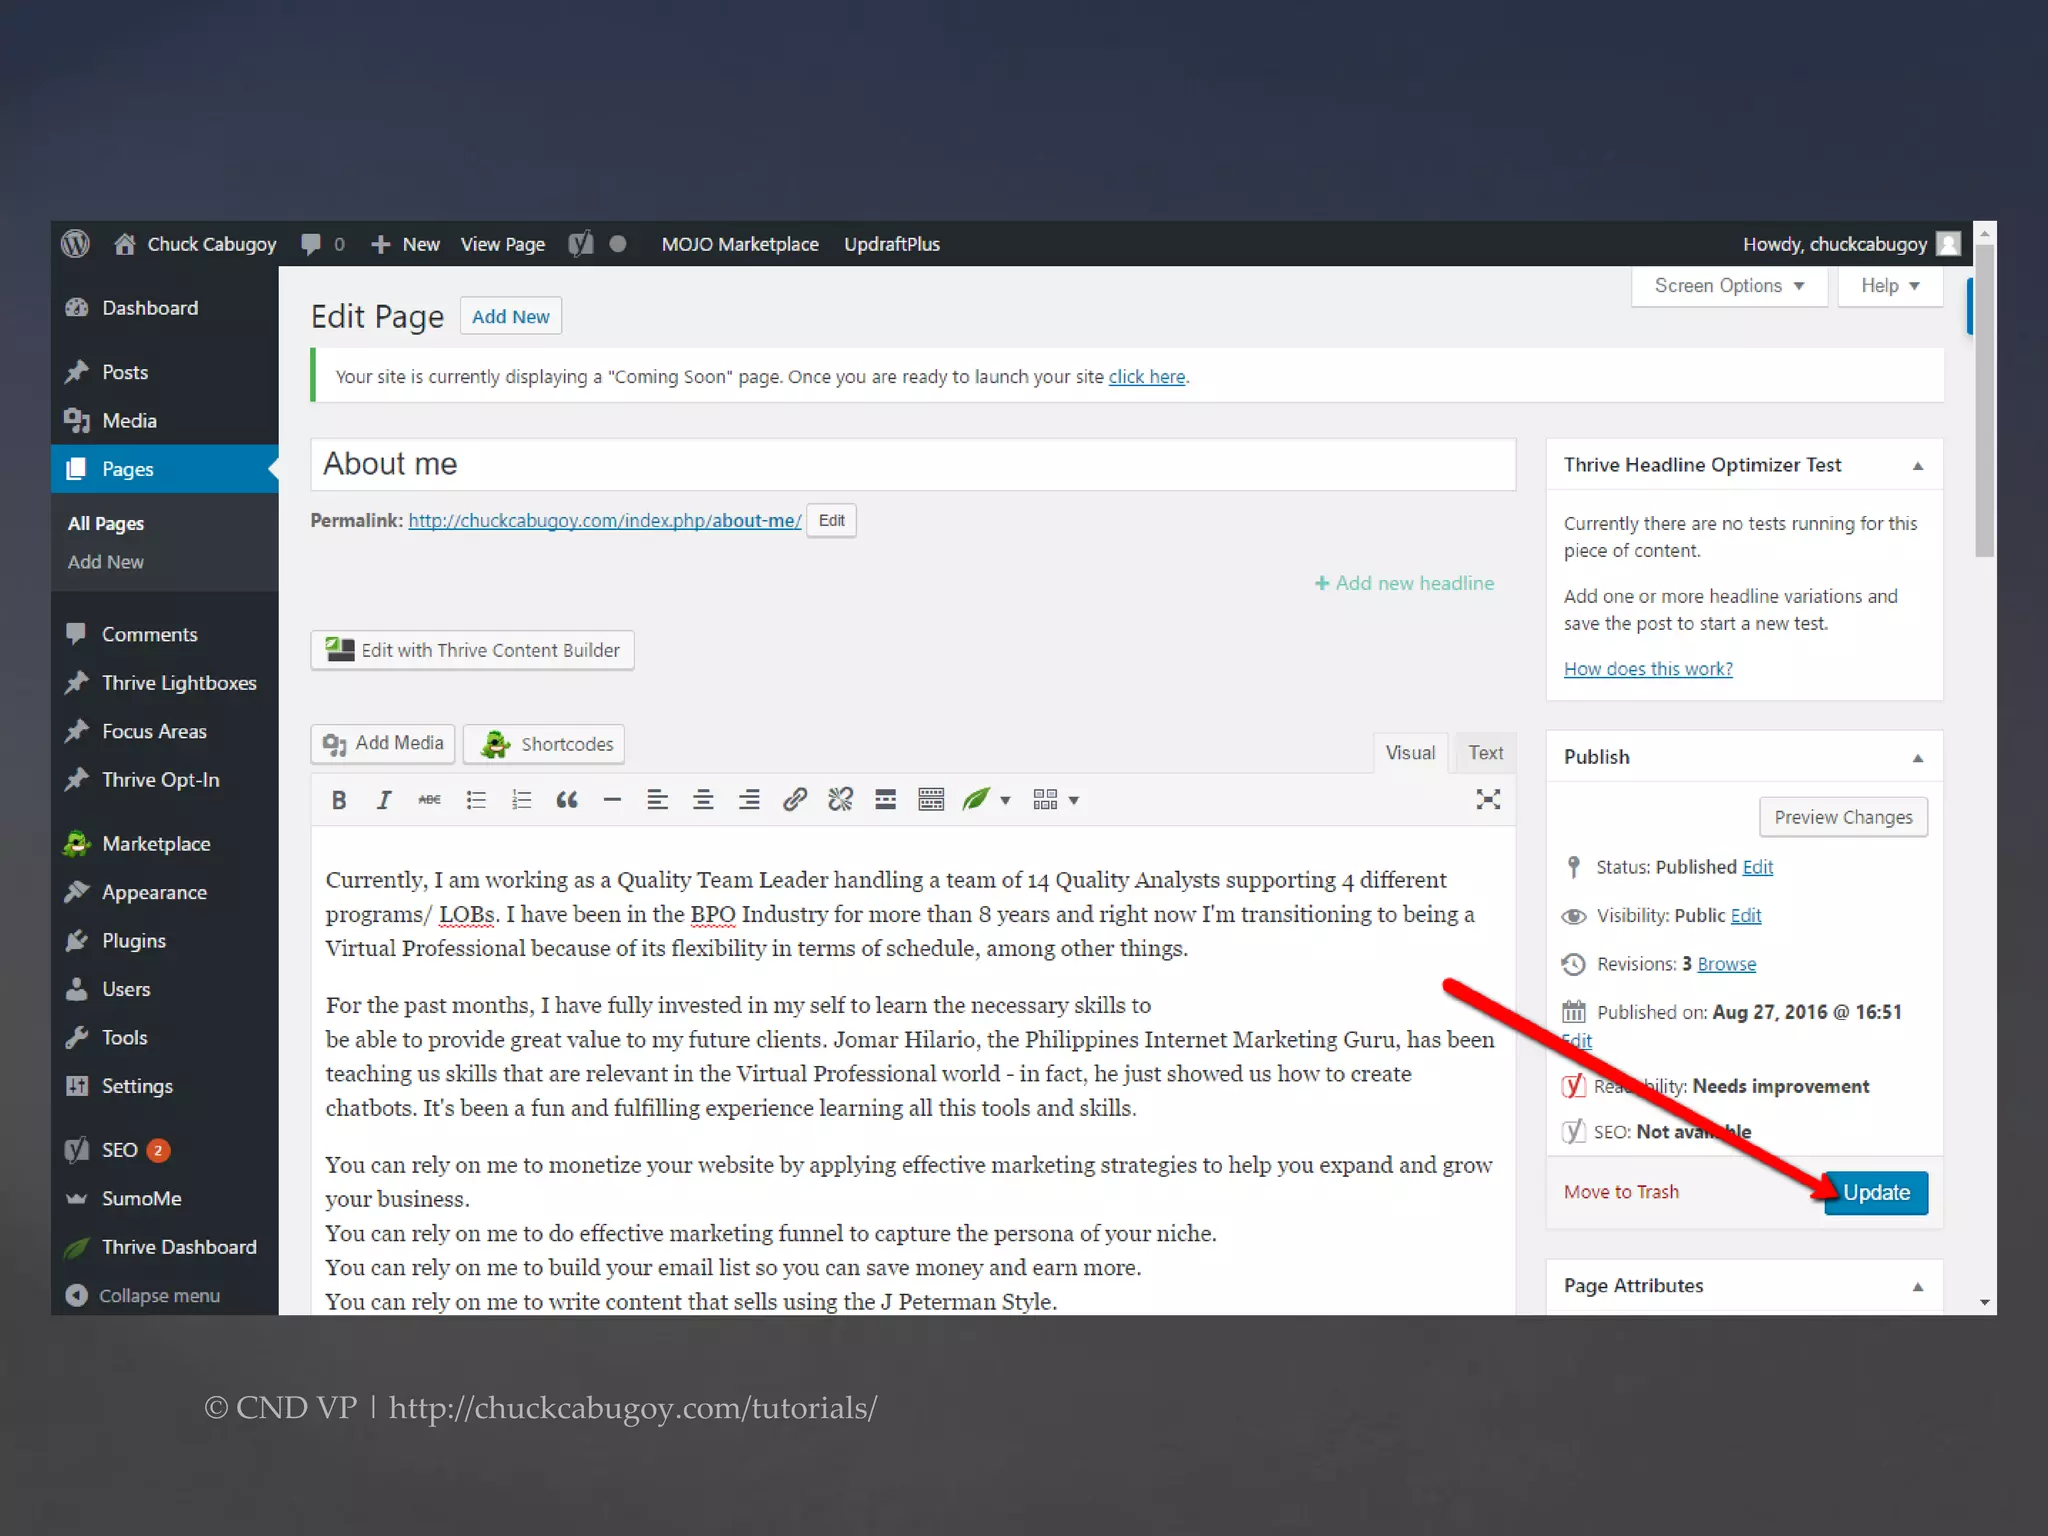2048x1536 pixels.
Task: Insert or edit a link
Action: (x=795, y=800)
